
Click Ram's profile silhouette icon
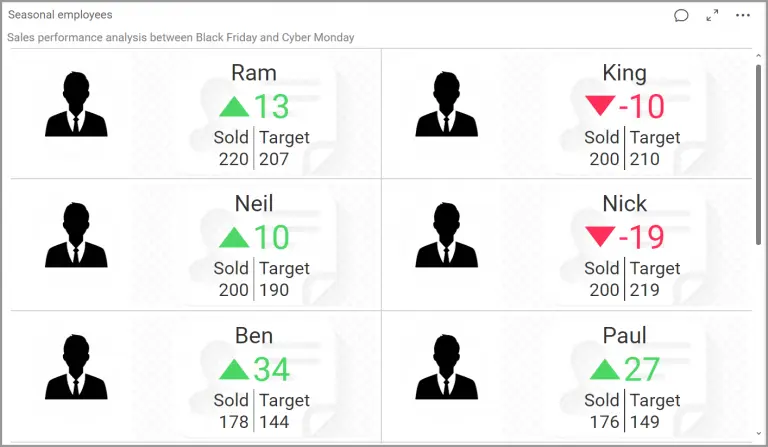76,105
